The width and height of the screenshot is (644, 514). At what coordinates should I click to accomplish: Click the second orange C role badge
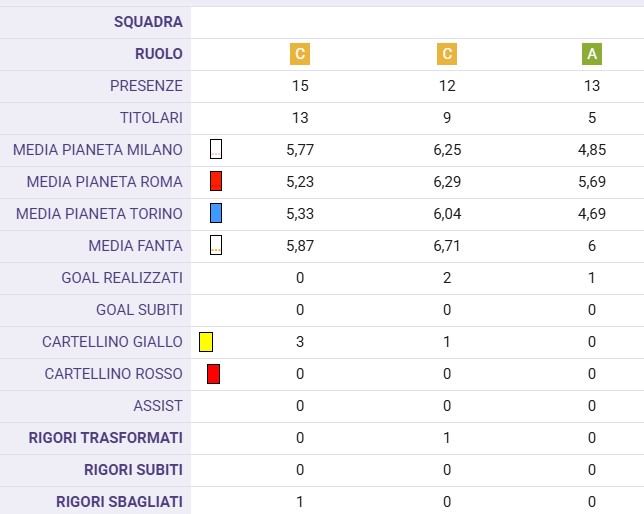447,54
